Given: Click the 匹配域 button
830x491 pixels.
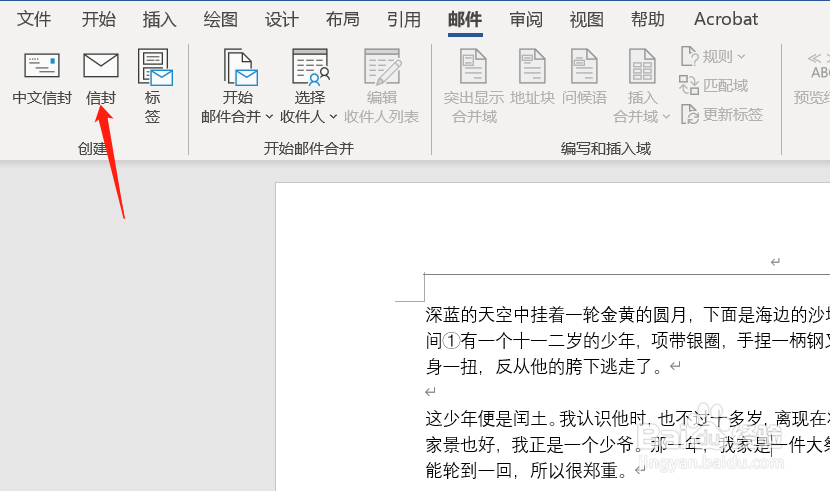Looking at the screenshot, I should 713,85.
